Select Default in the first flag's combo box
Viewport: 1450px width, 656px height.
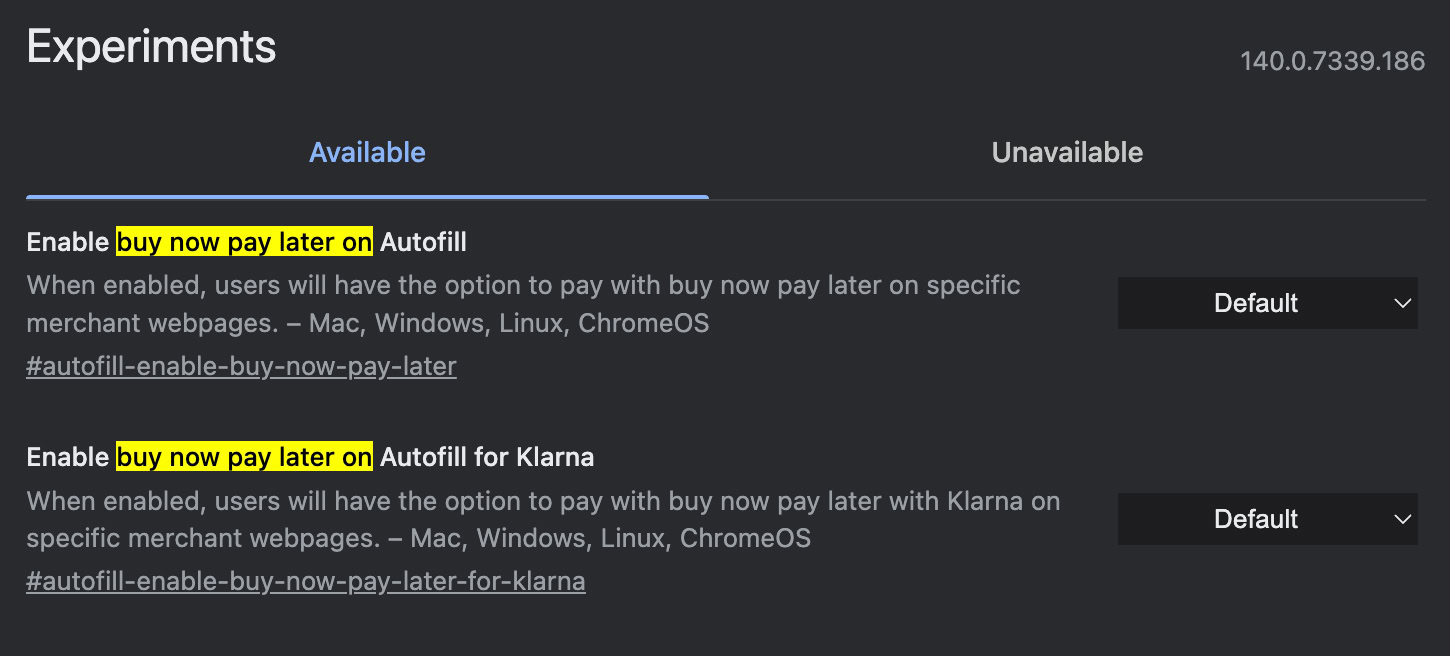1255,303
